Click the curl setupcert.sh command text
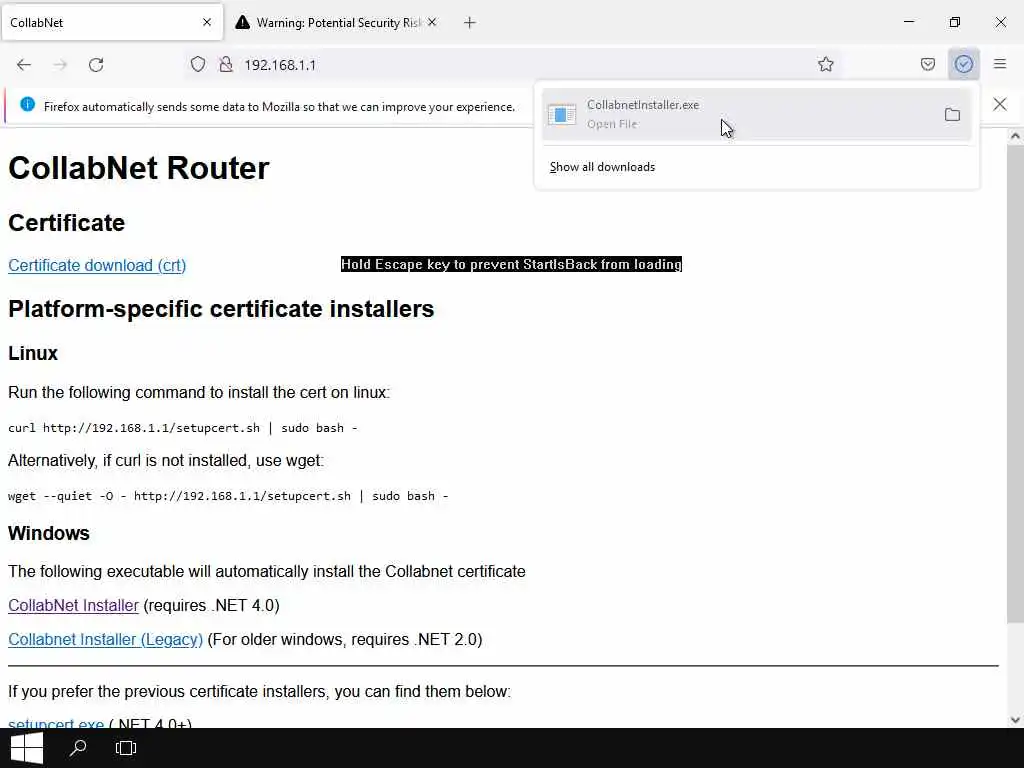The width and height of the screenshot is (1024, 768). tap(183, 428)
